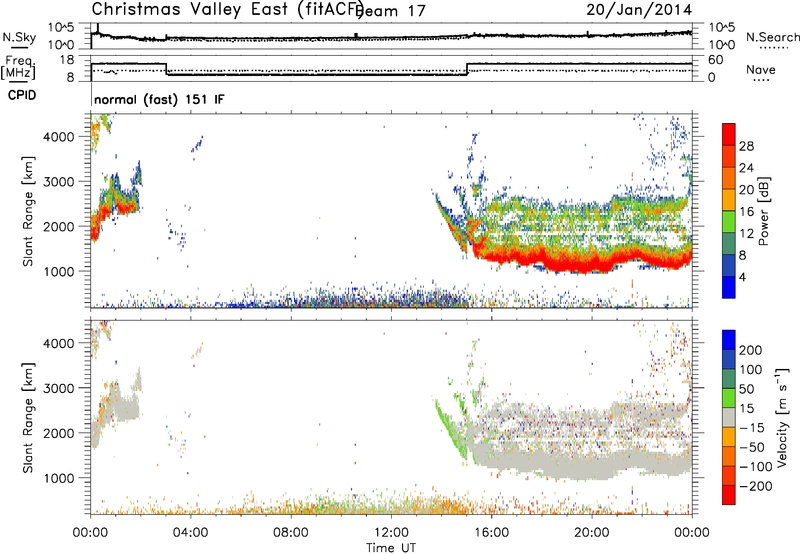Click the 'CPID' label
800x554 pixels.
coord(22,95)
